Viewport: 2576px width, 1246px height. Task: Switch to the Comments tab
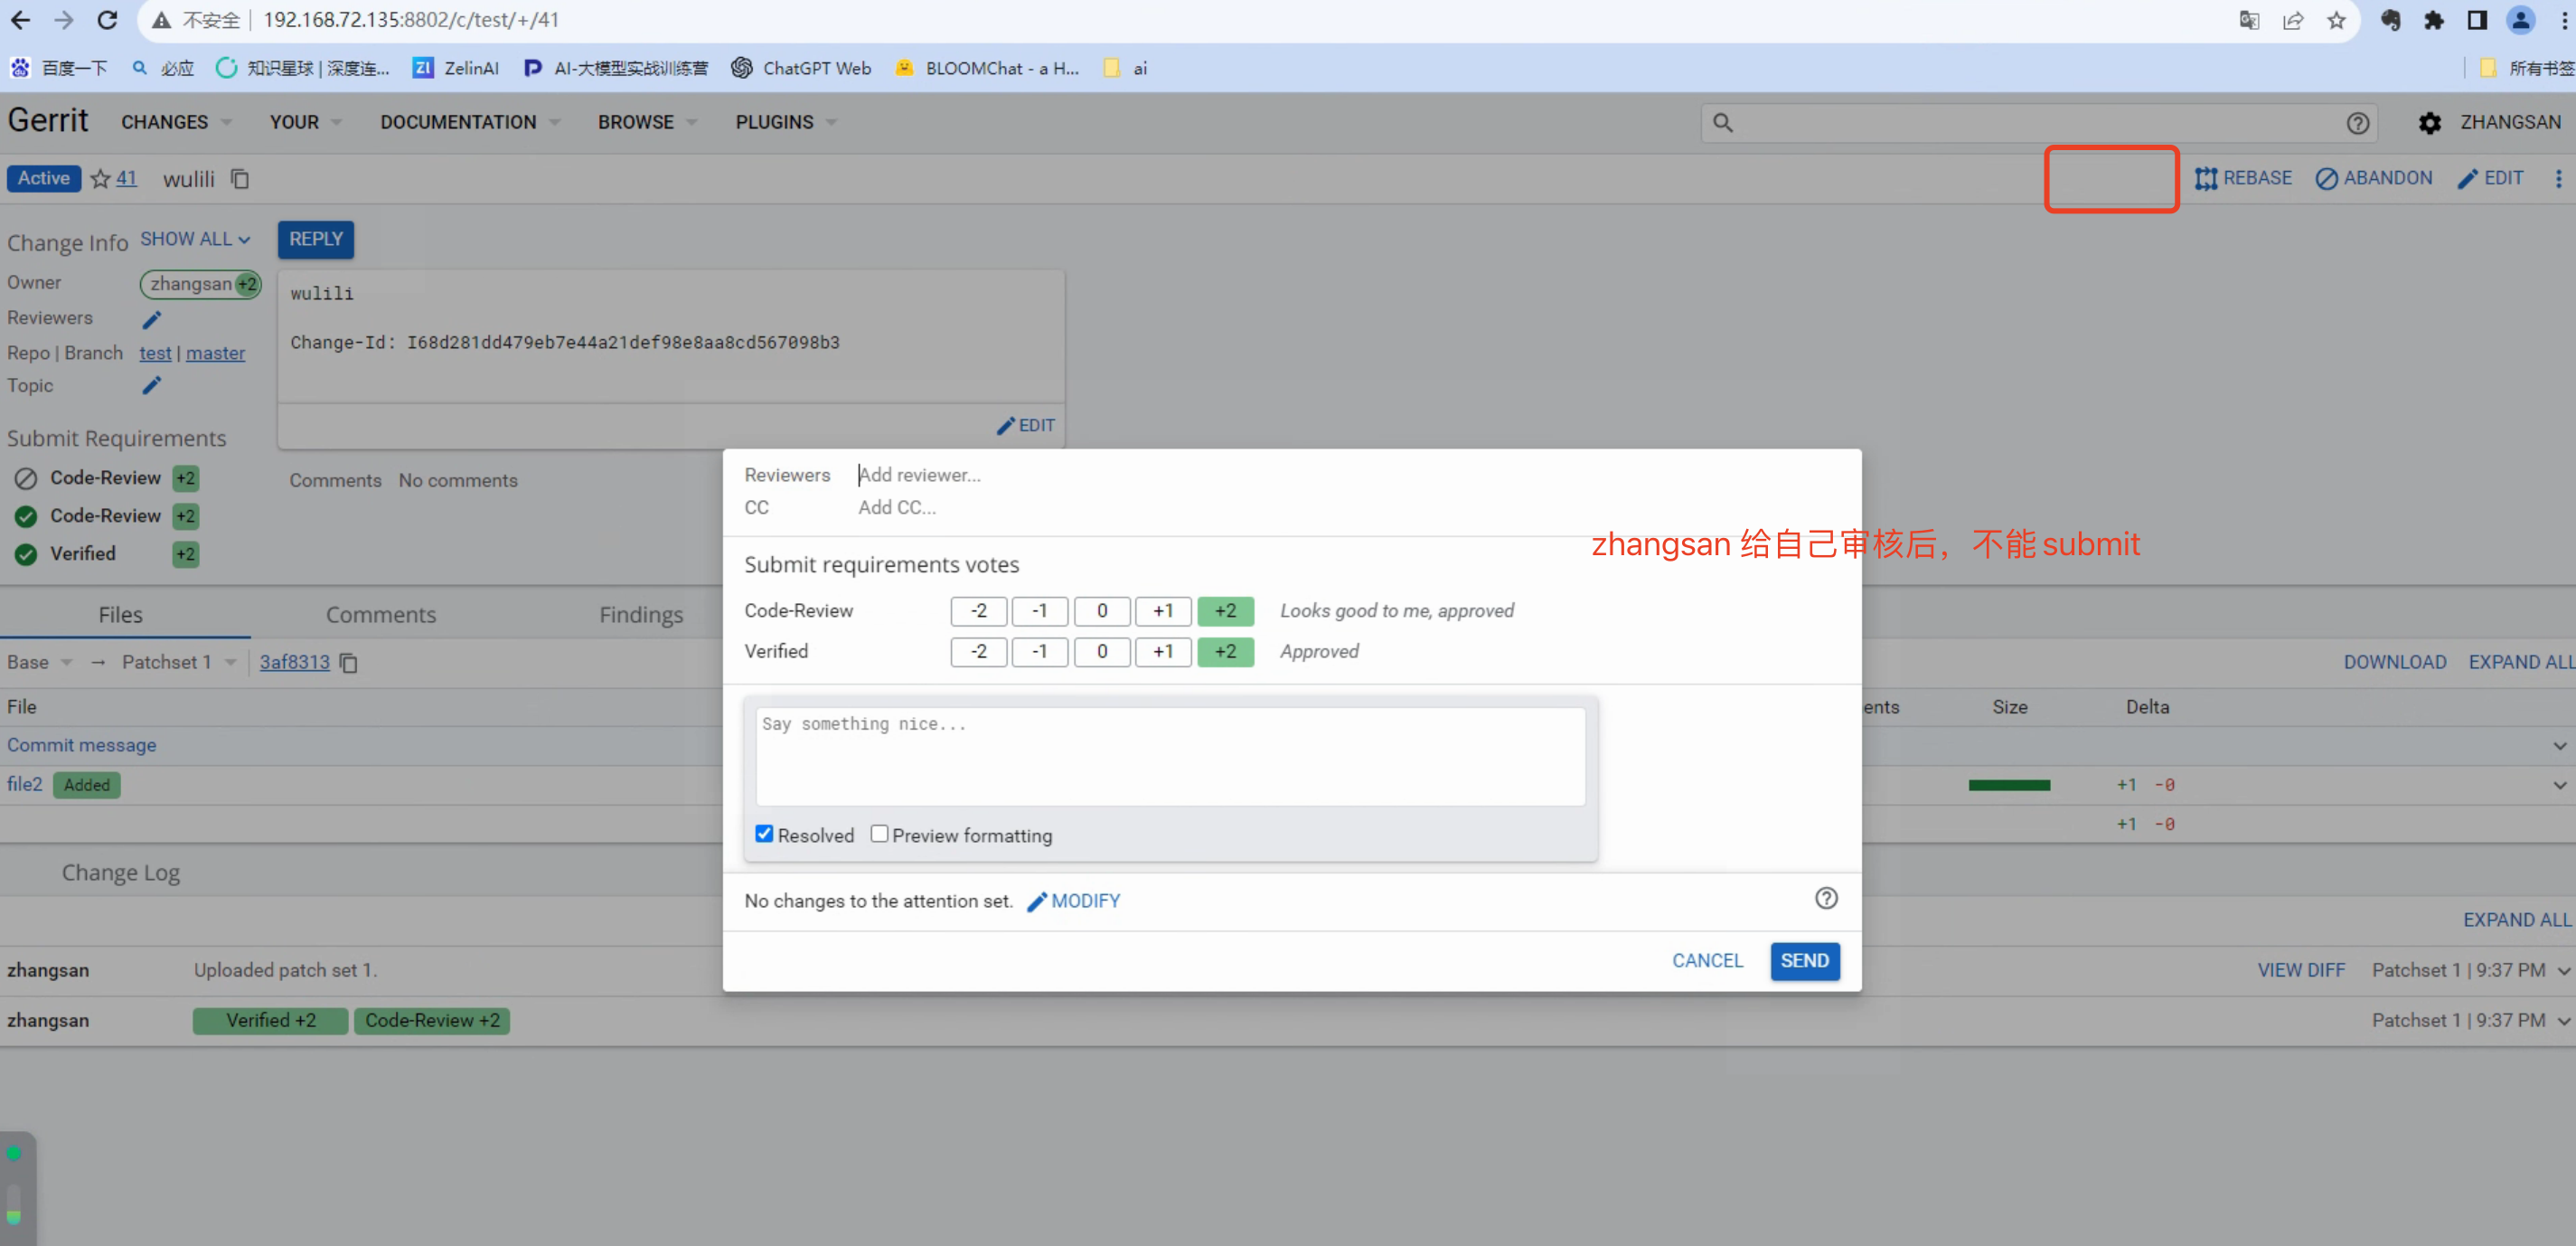click(x=380, y=614)
